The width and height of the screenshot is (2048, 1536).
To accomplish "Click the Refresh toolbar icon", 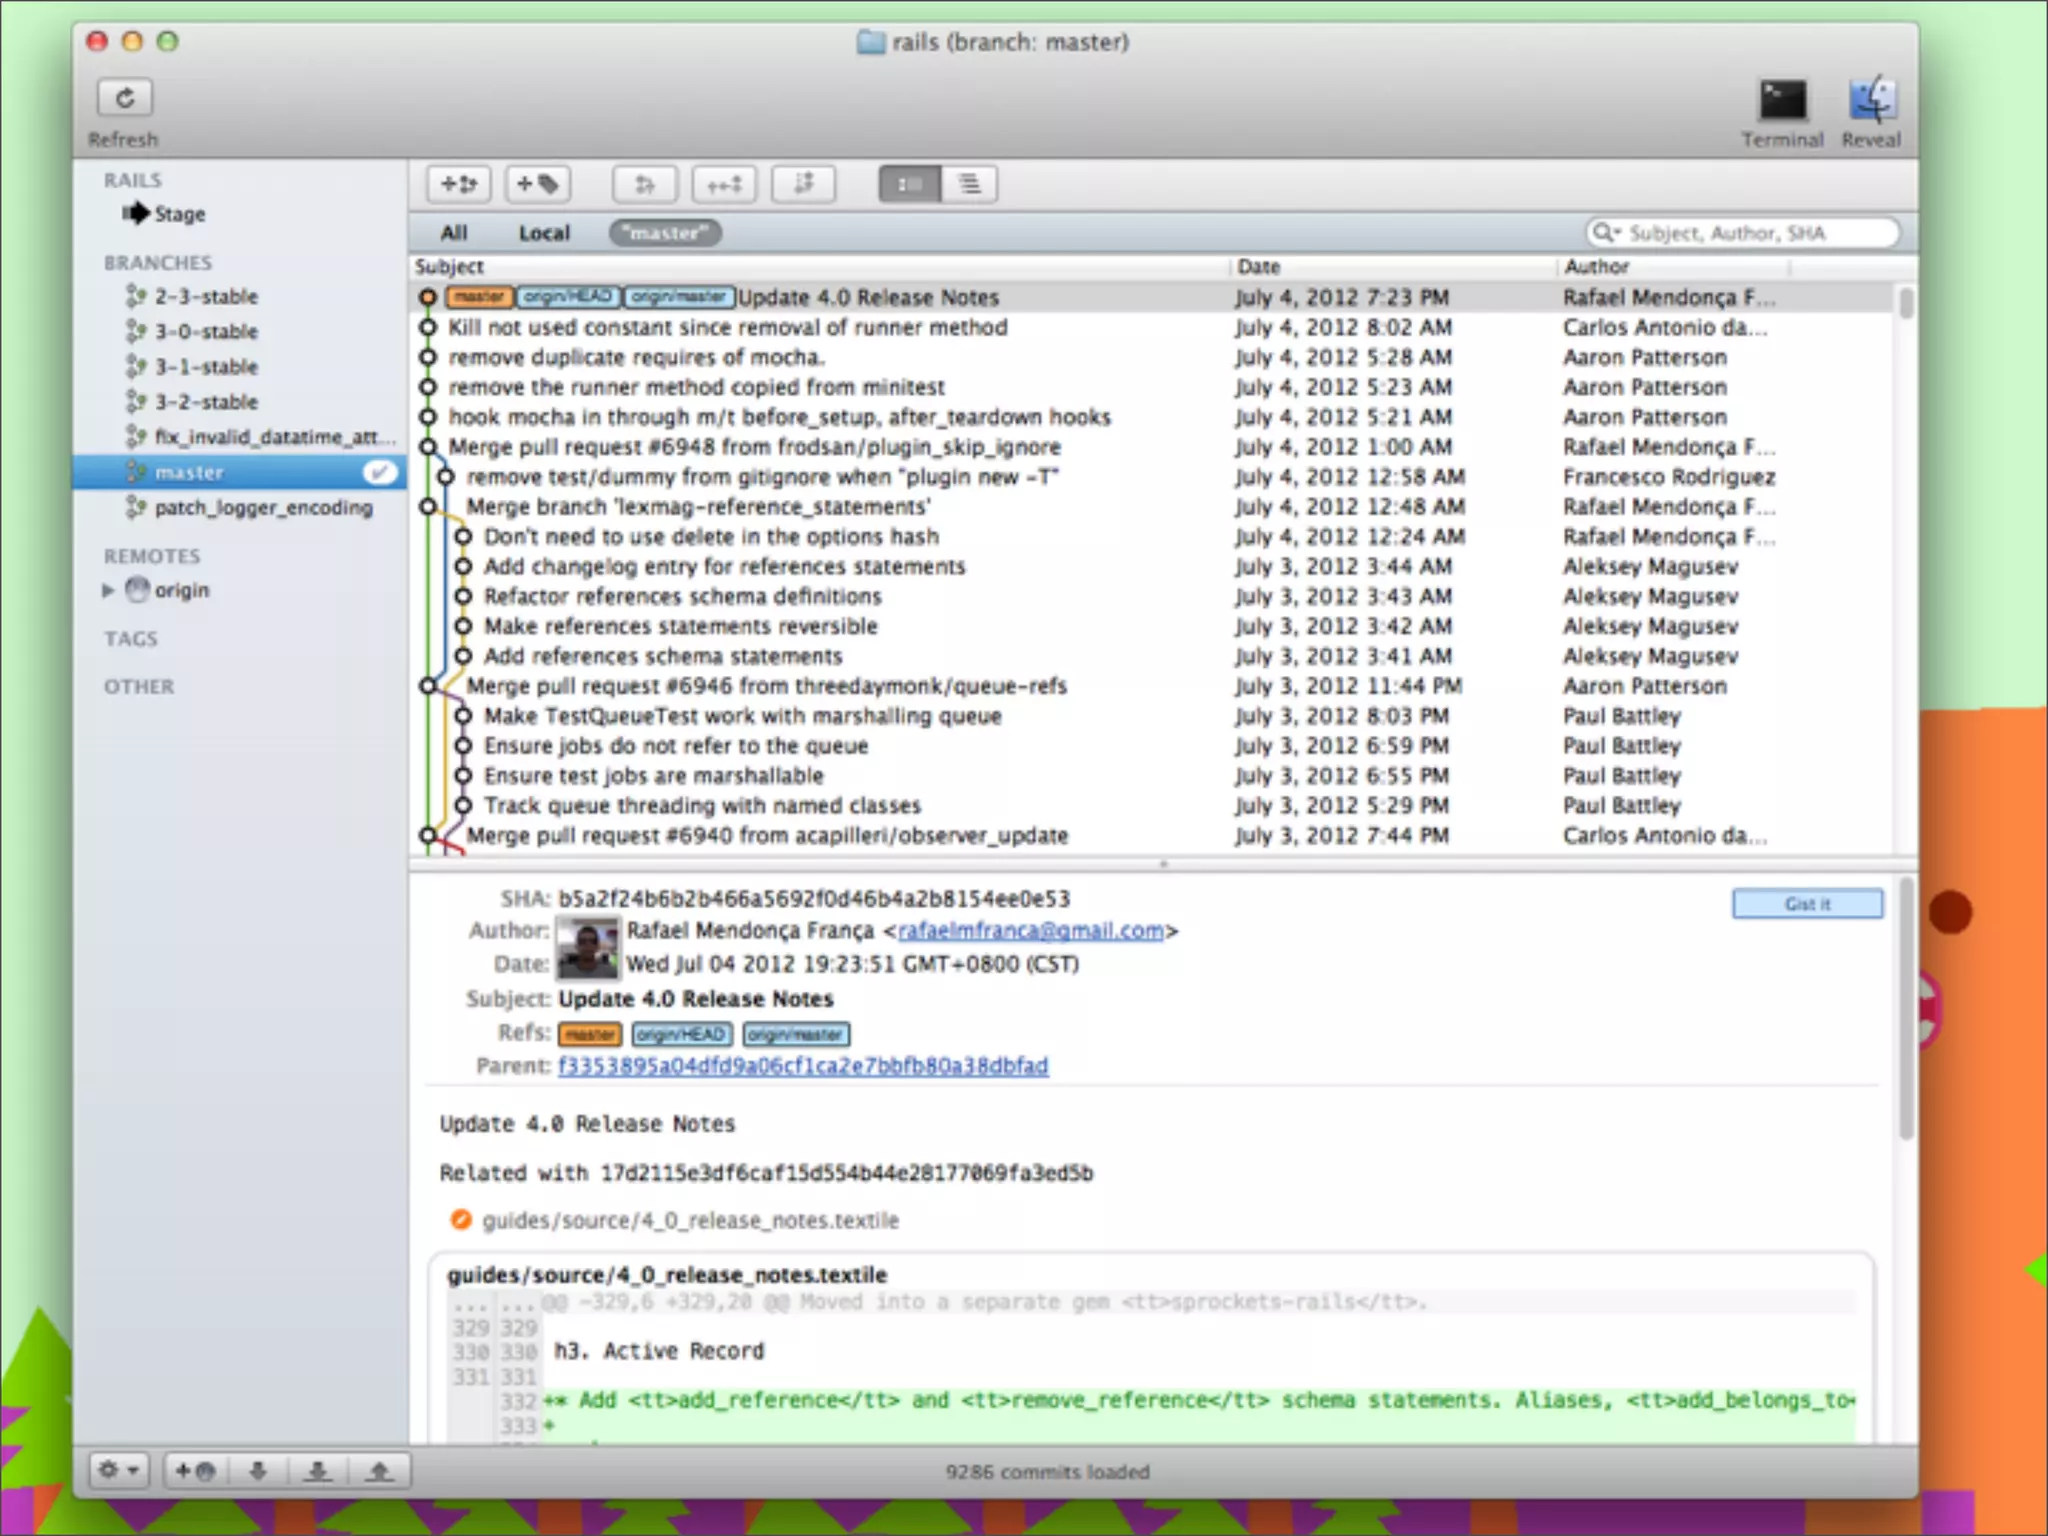I will point(124,98).
